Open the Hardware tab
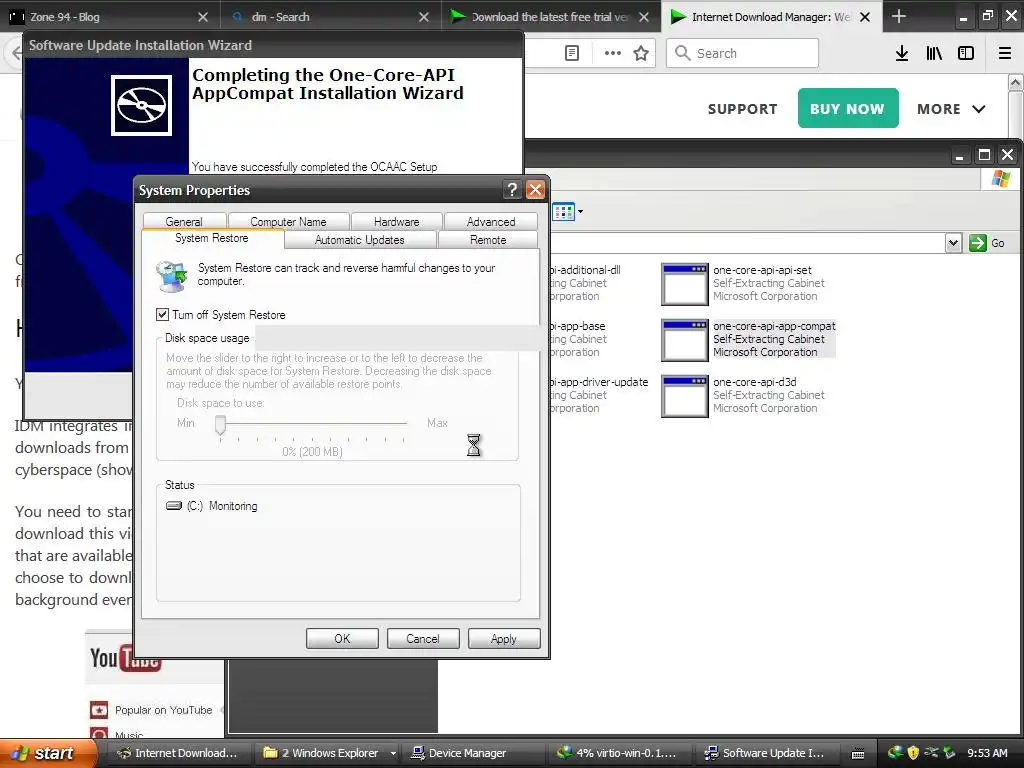The width and height of the screenshot is (1024, 768). coord(396,221)
